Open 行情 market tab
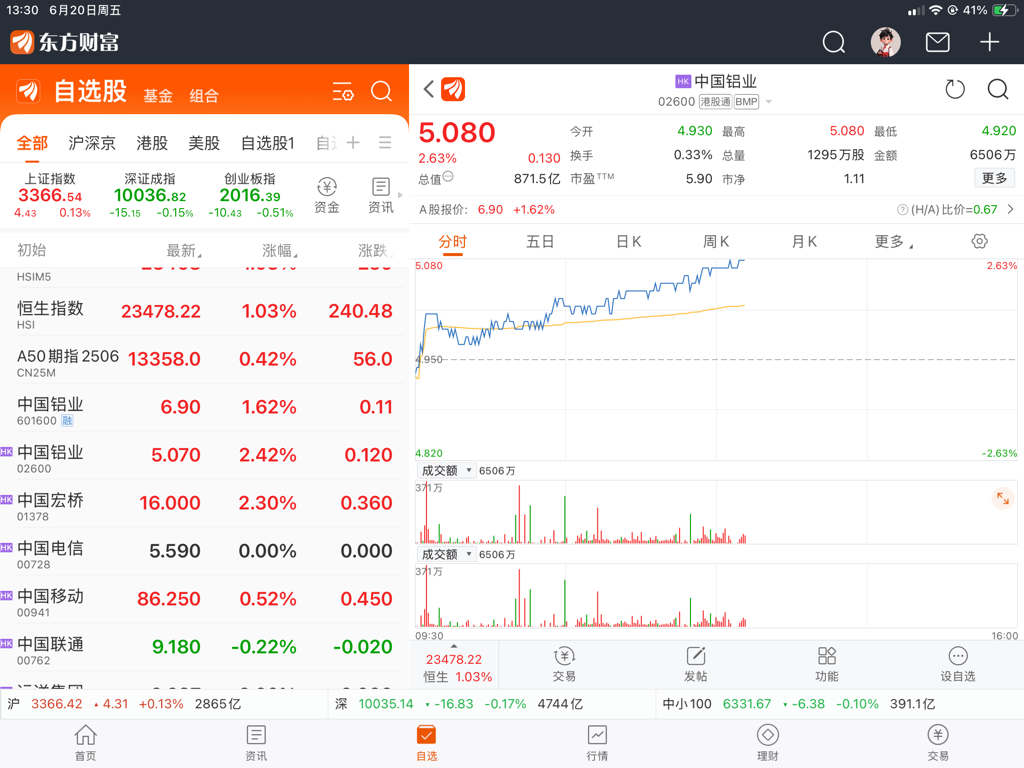 [x=597, y=744]
